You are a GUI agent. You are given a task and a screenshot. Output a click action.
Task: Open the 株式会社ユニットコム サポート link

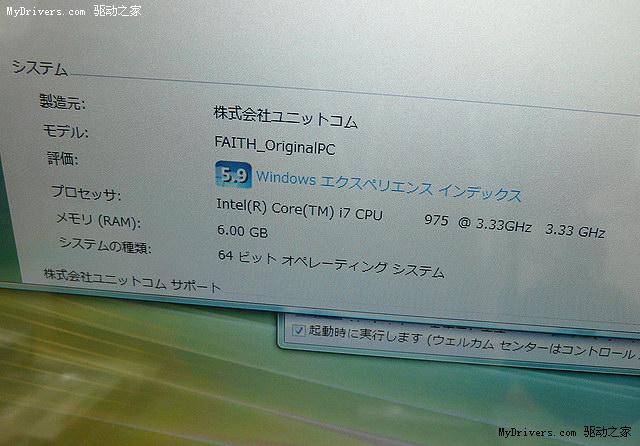[132, 280]
